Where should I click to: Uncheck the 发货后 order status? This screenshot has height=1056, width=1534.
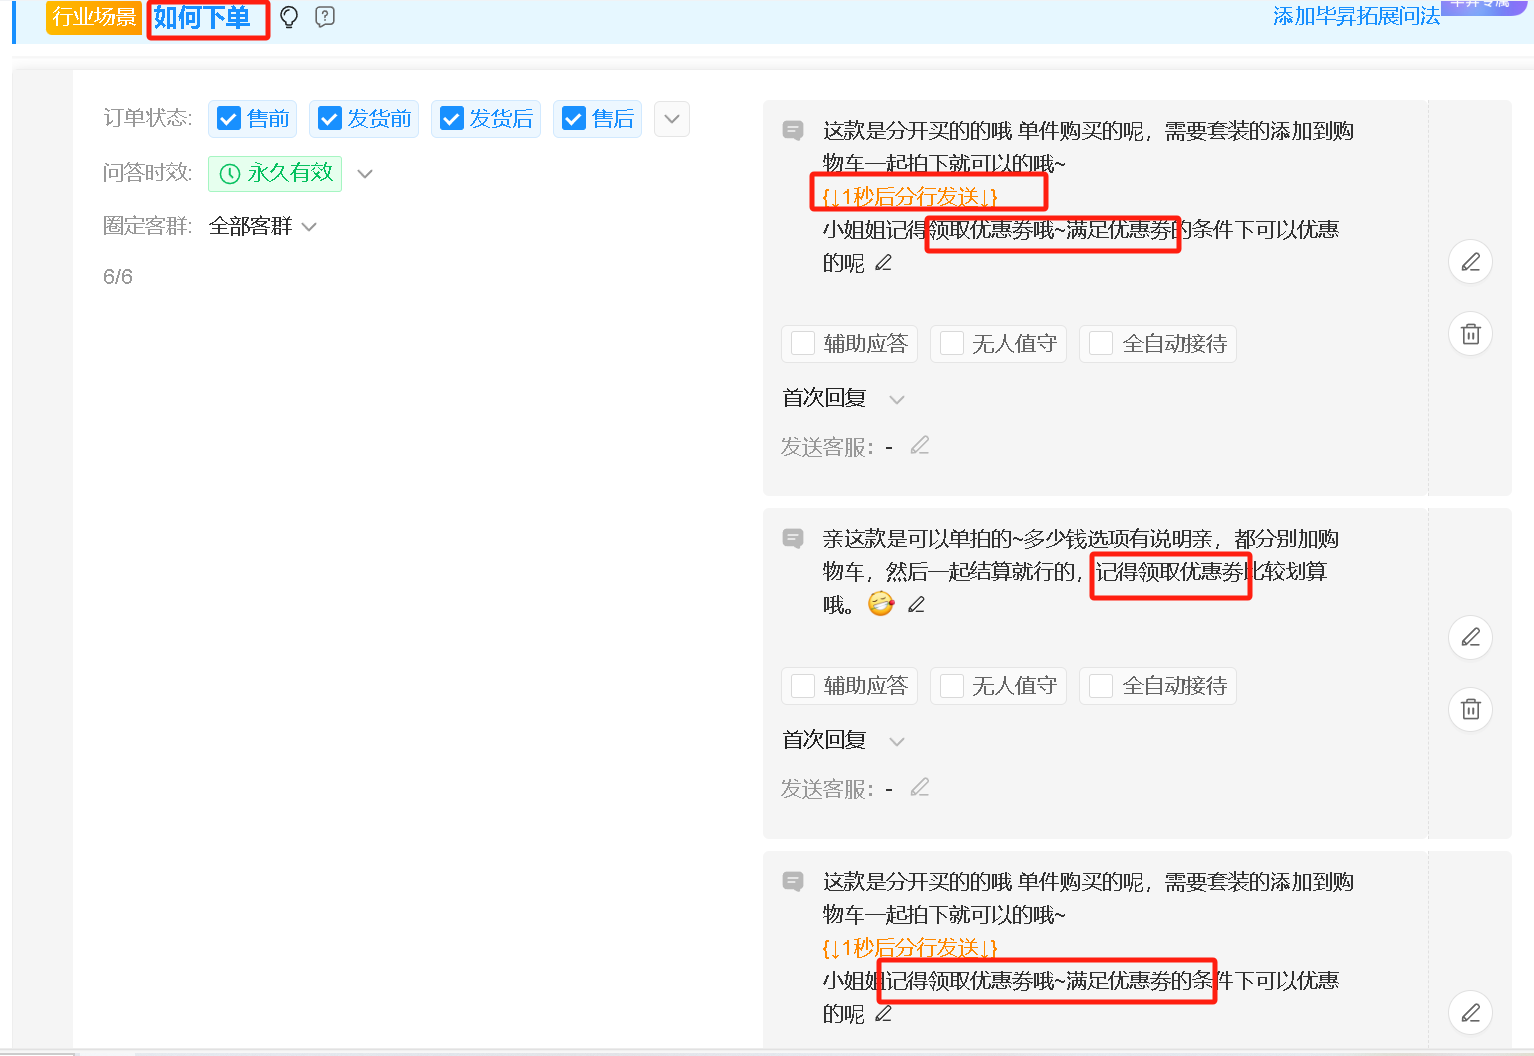(452, 119)
